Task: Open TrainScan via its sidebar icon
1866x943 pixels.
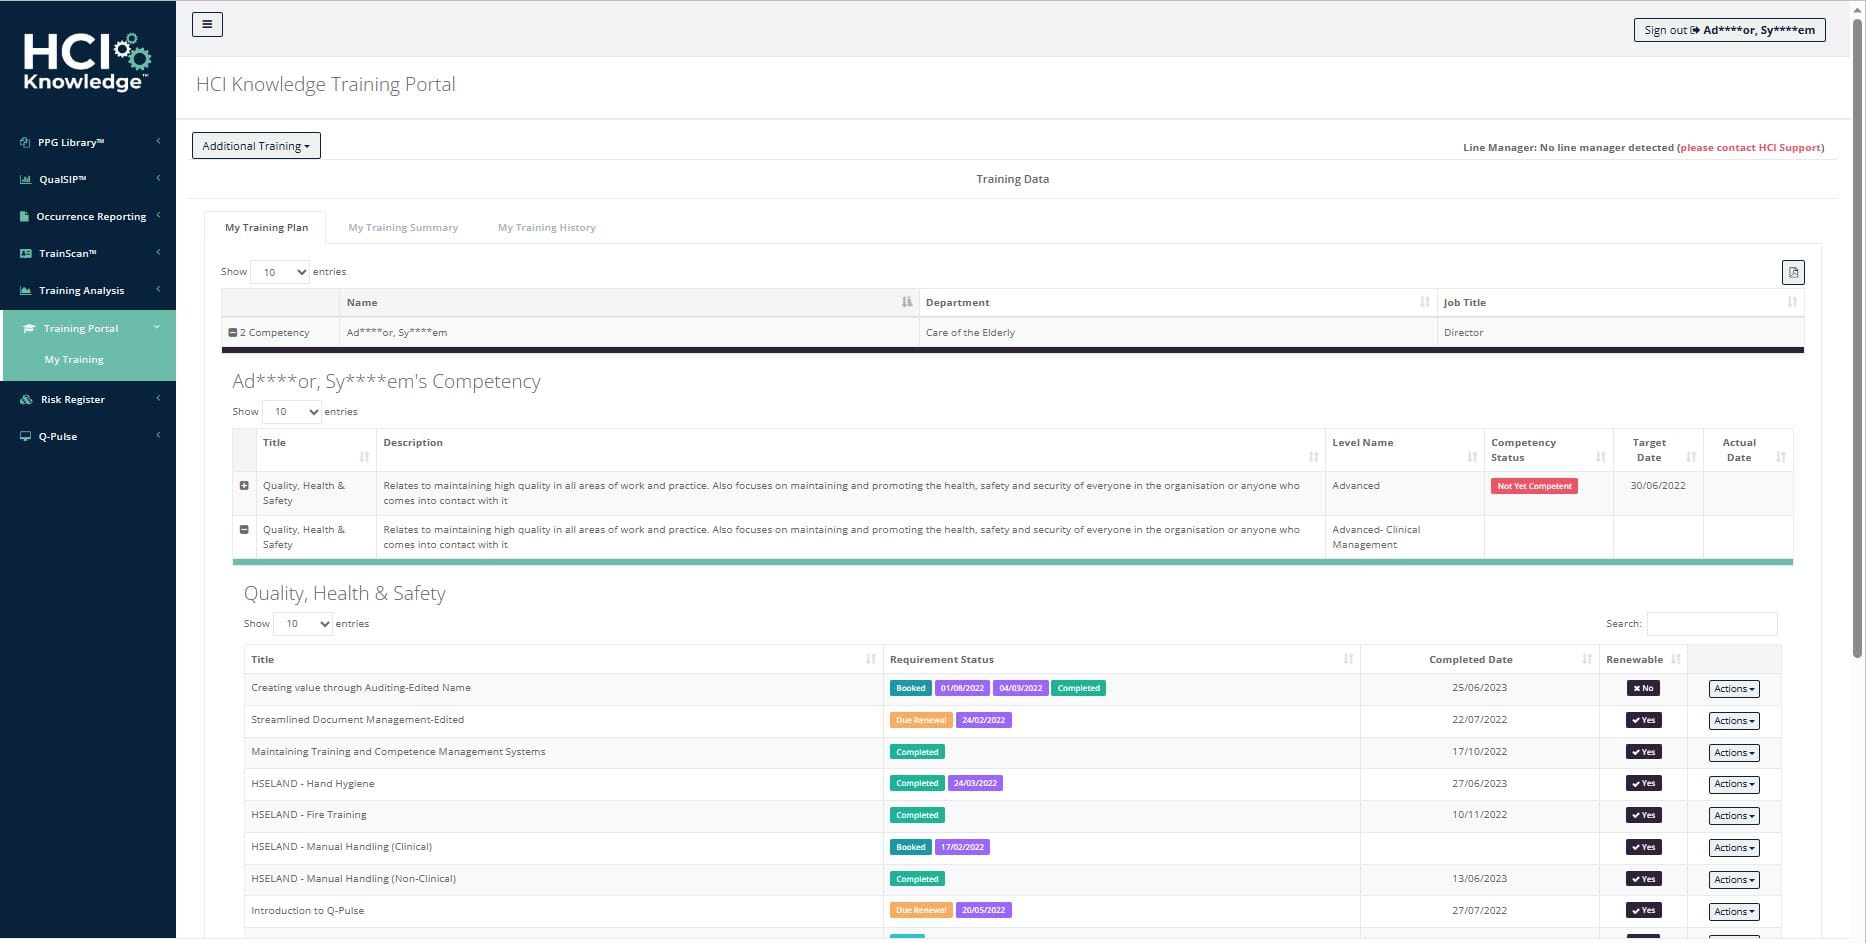Action: pyautogui.click(x=23, y=253)
